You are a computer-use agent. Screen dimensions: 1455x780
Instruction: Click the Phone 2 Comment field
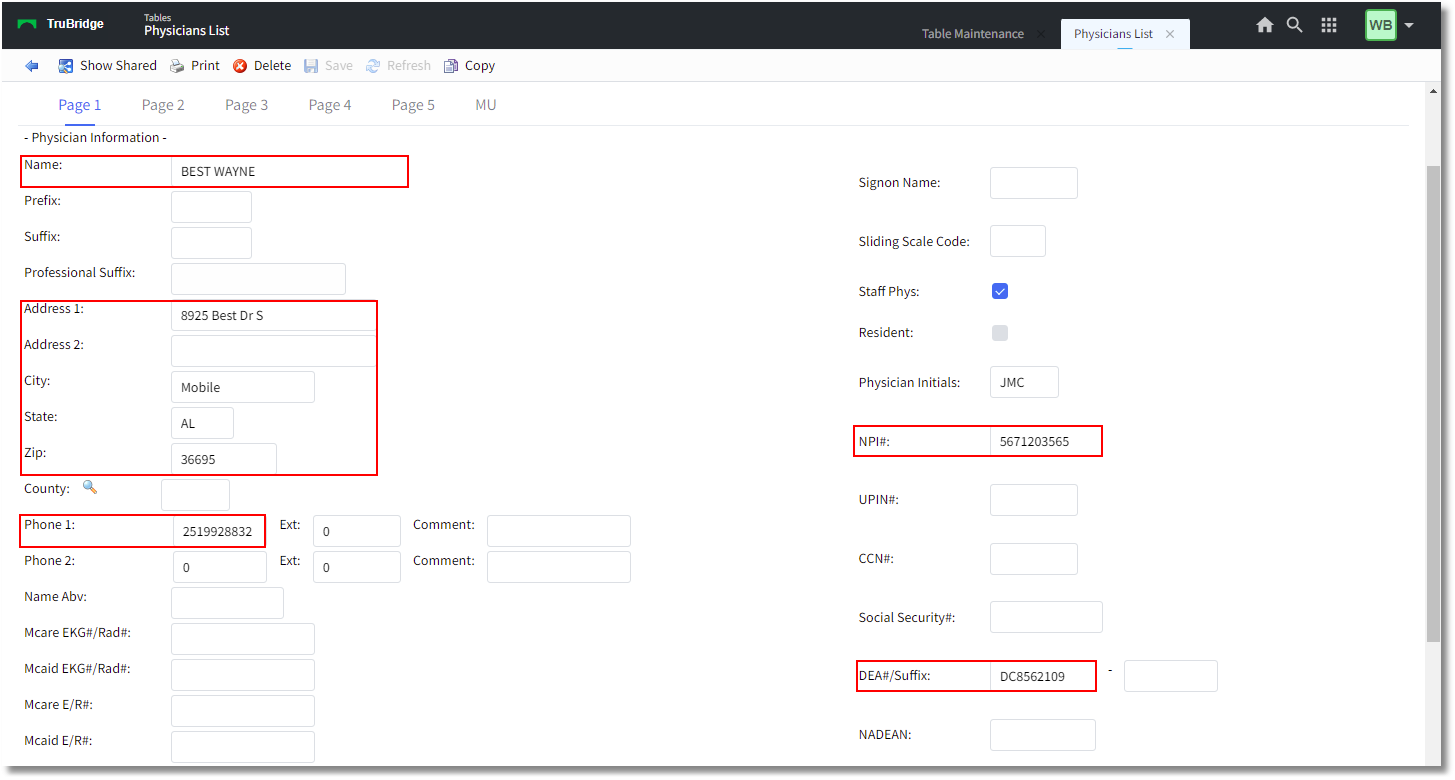(x=559, y=567)
